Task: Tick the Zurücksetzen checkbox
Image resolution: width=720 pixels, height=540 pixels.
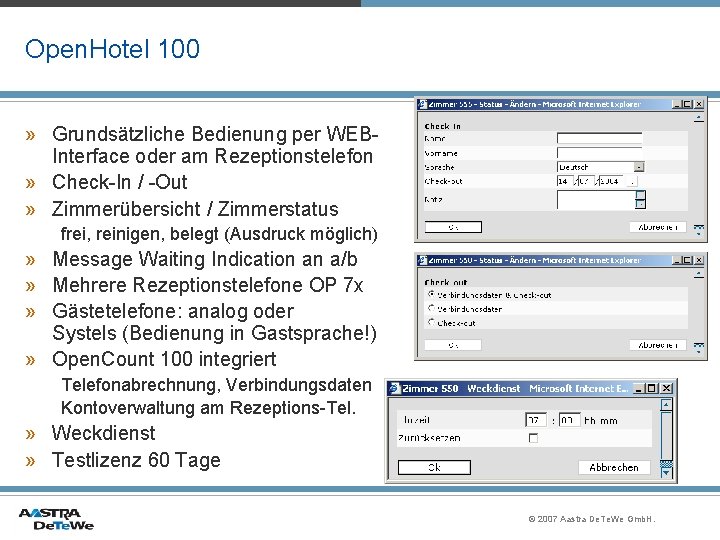Action: (x=533, y=438)
